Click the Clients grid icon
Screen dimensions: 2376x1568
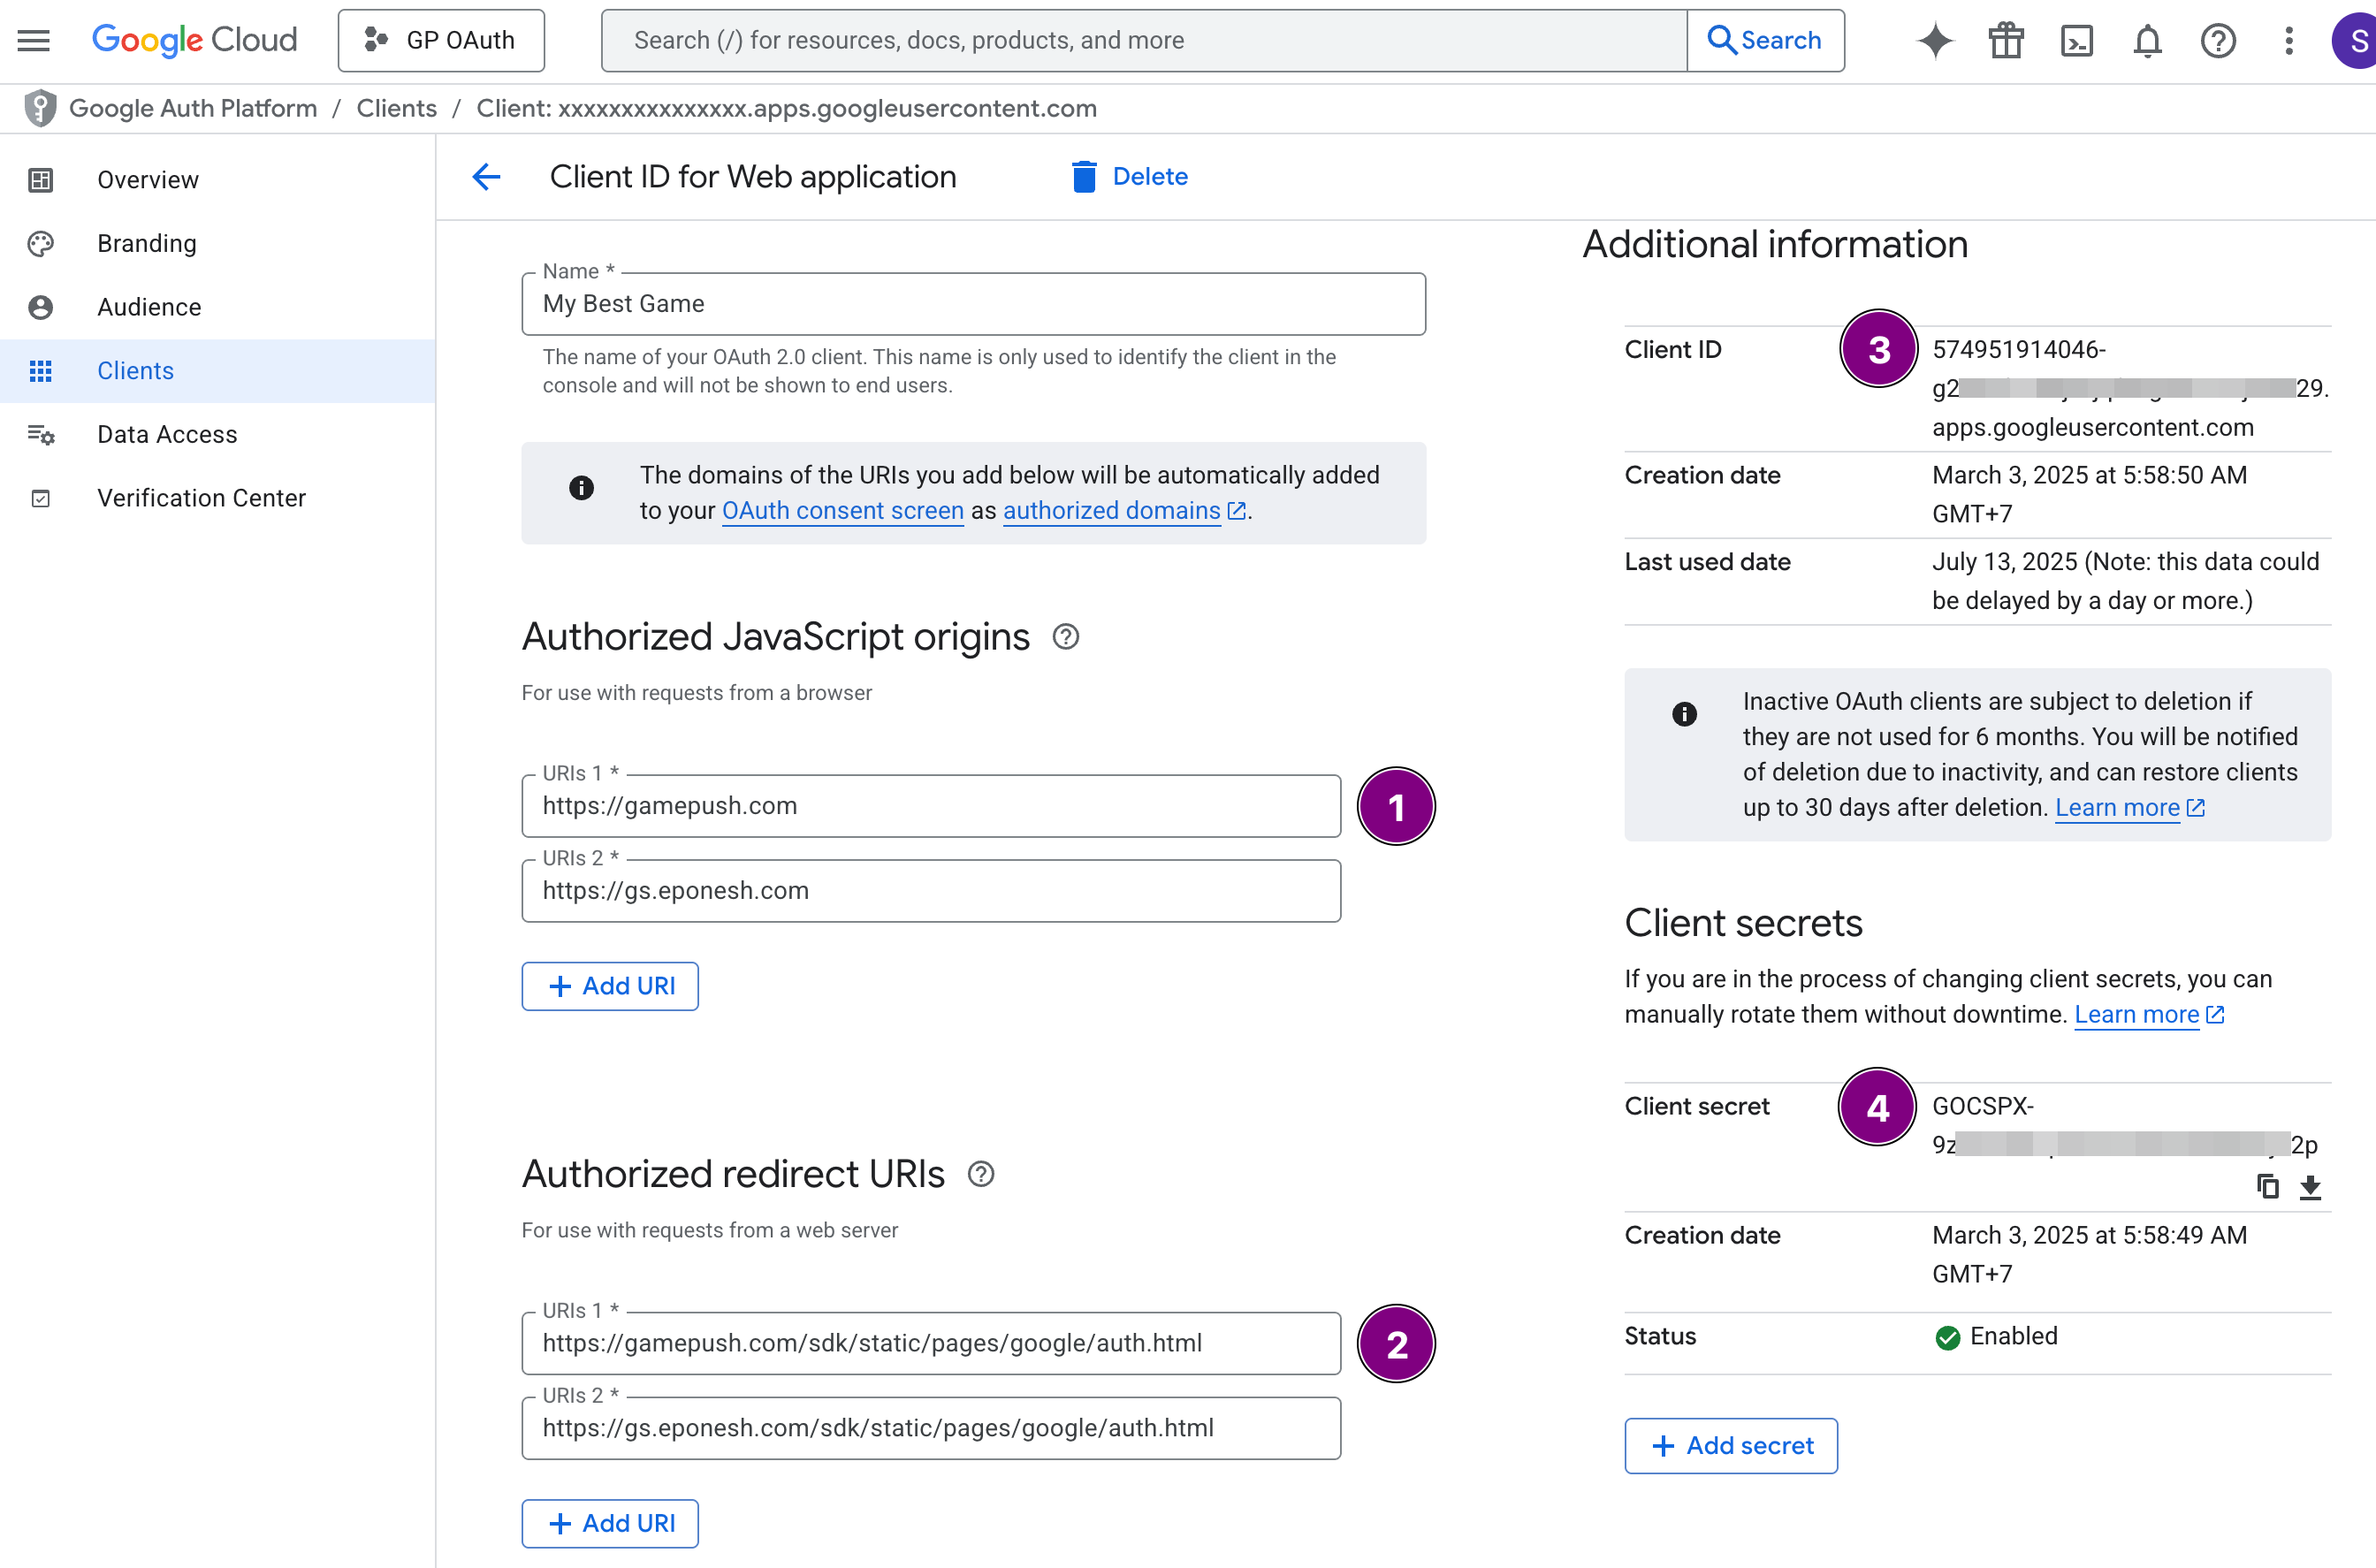40,371
